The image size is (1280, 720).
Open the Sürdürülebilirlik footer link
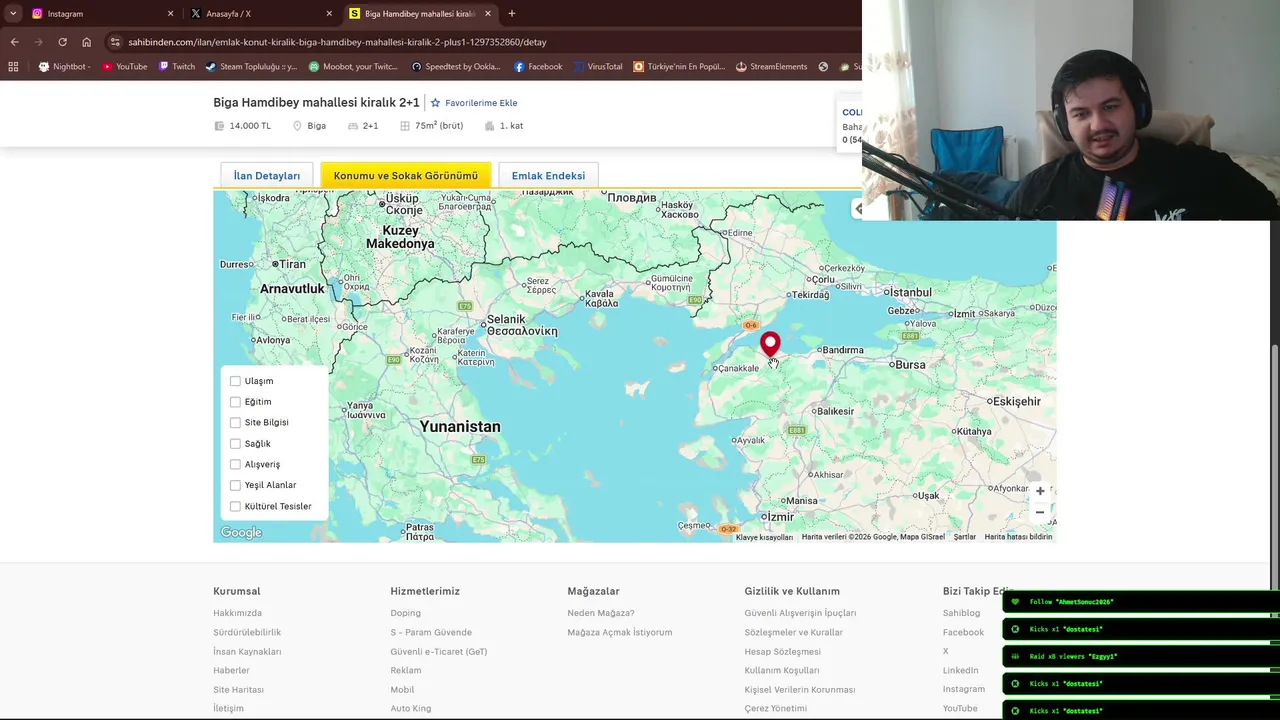[x=247, y=632]
